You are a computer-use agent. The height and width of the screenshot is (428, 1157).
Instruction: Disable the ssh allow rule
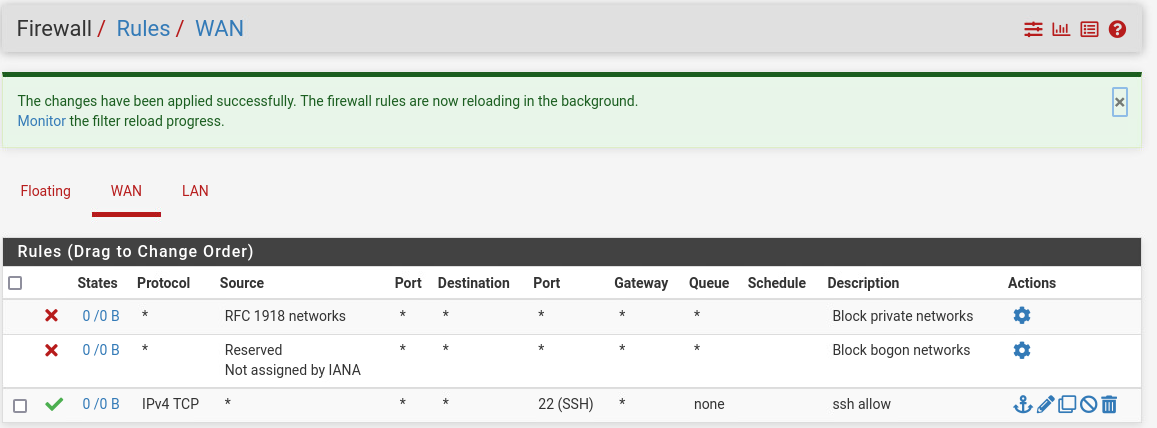tap(1088, 404)
